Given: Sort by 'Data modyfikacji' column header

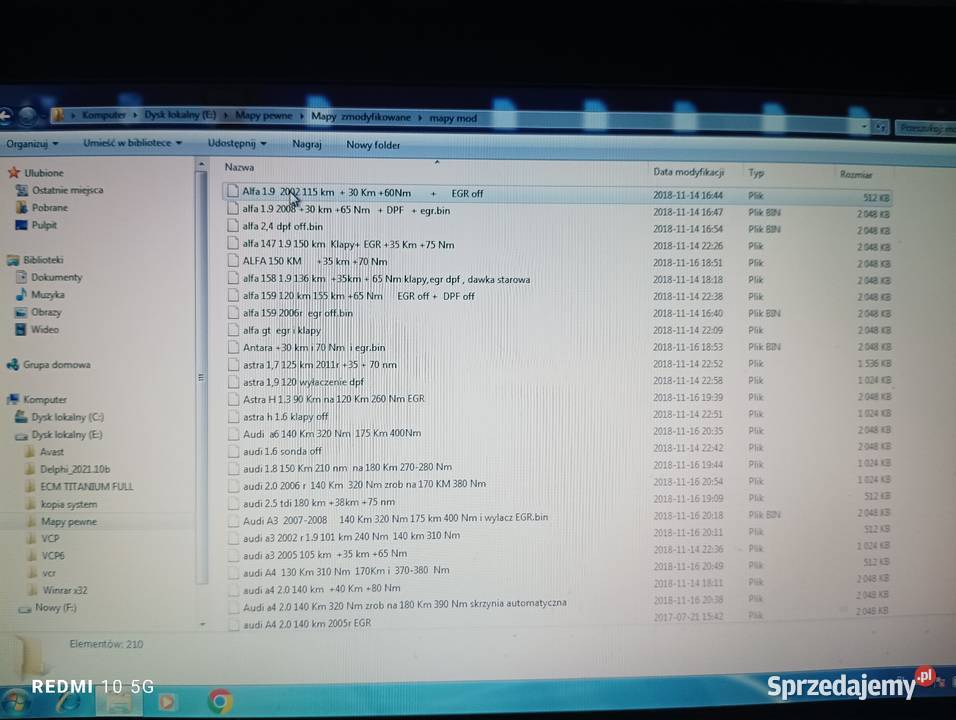Looking at the screenshot, I should [x=689, y=172].
